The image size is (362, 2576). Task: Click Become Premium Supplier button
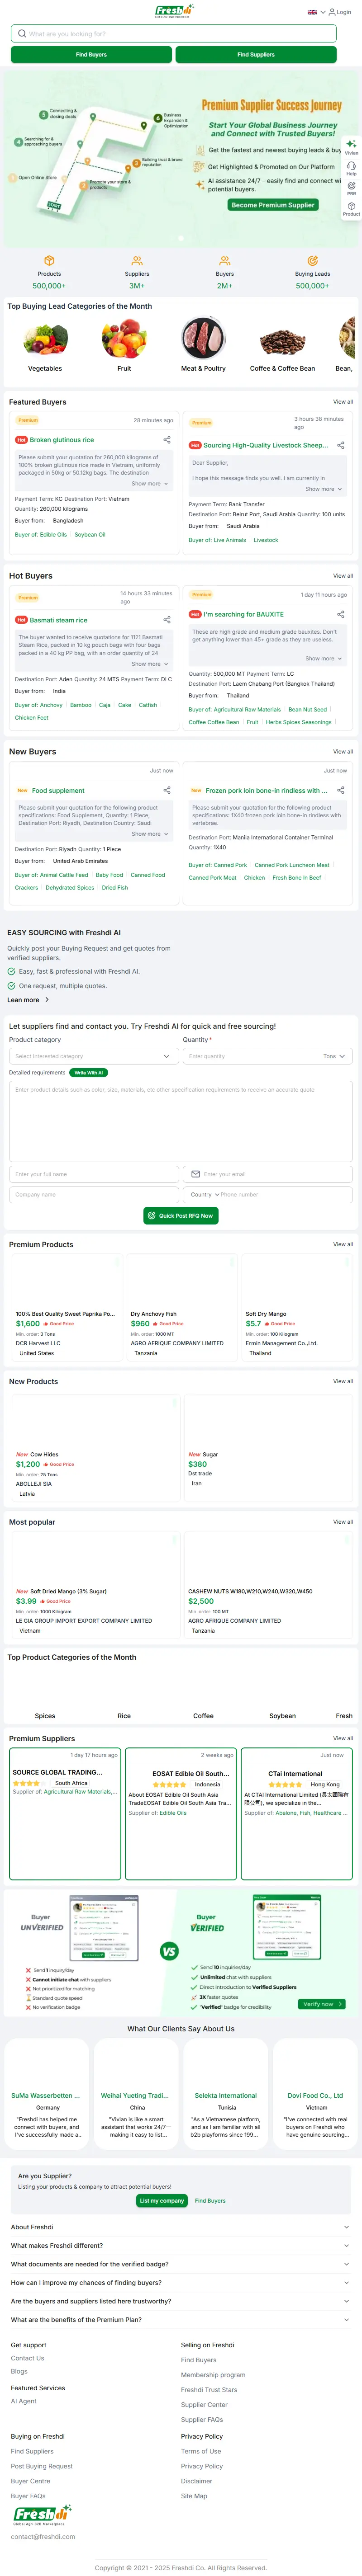273,205
